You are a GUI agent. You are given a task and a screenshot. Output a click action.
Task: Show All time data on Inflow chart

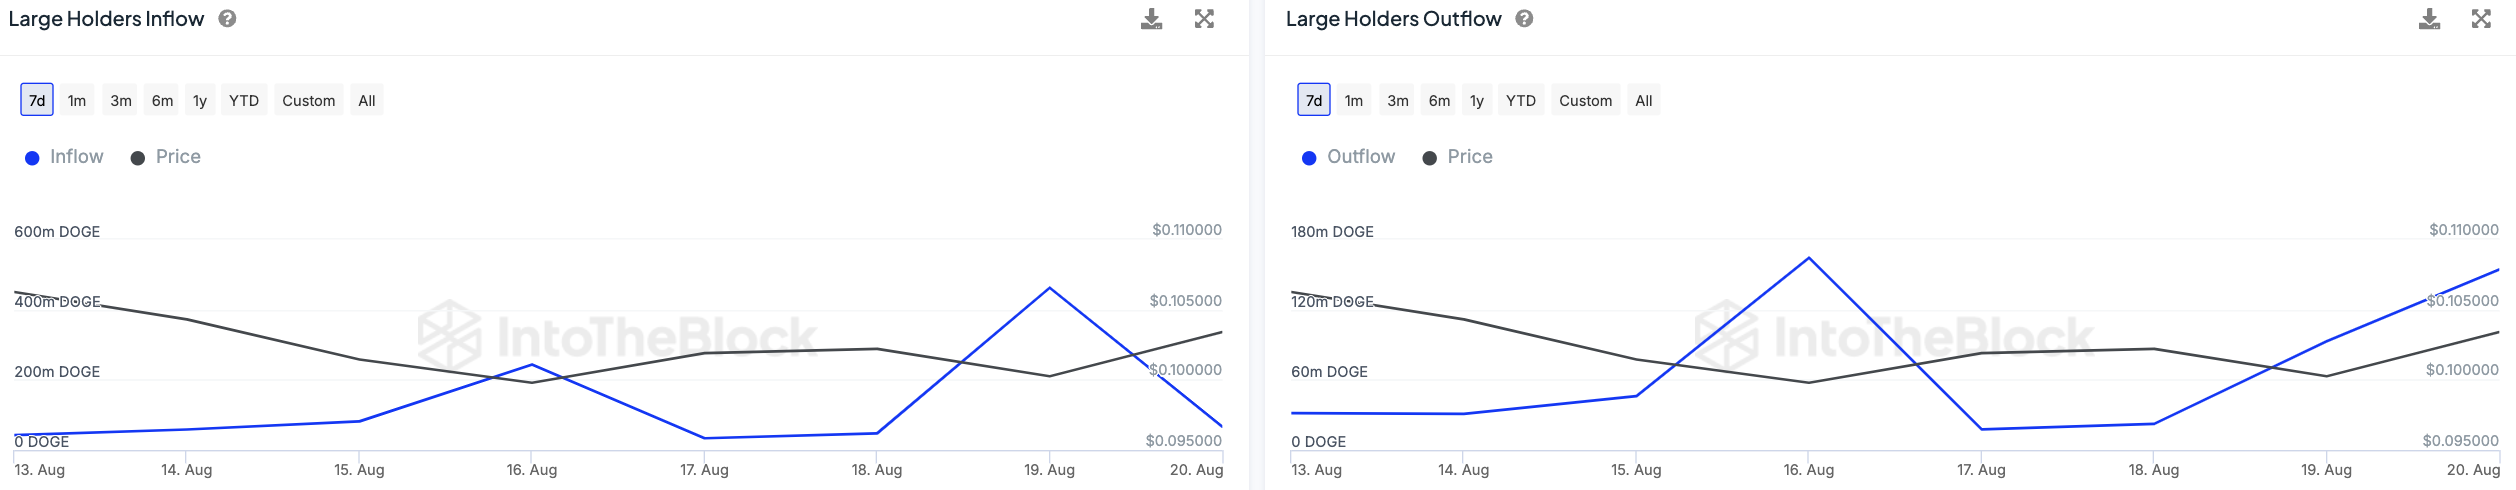pos(367,100)
